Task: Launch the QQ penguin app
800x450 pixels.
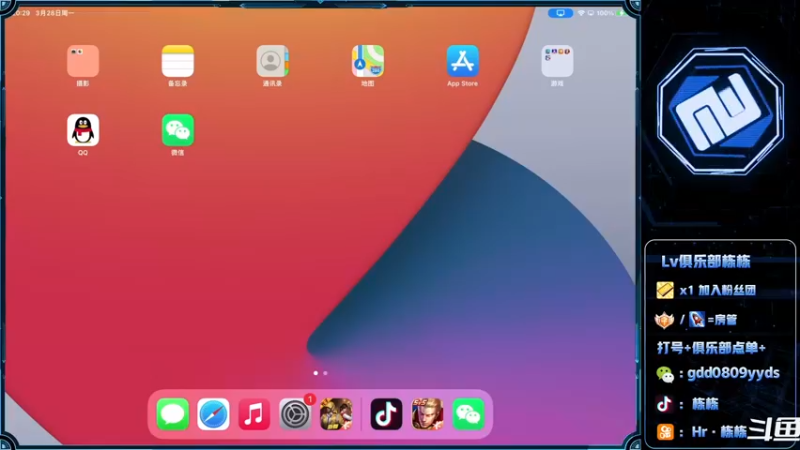Action: tap(83, 130)
